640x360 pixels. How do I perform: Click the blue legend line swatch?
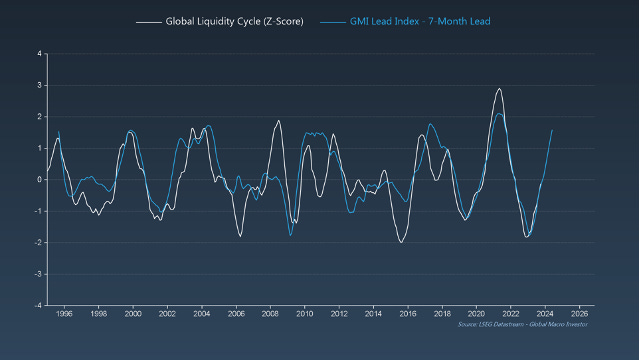point(333,22)
